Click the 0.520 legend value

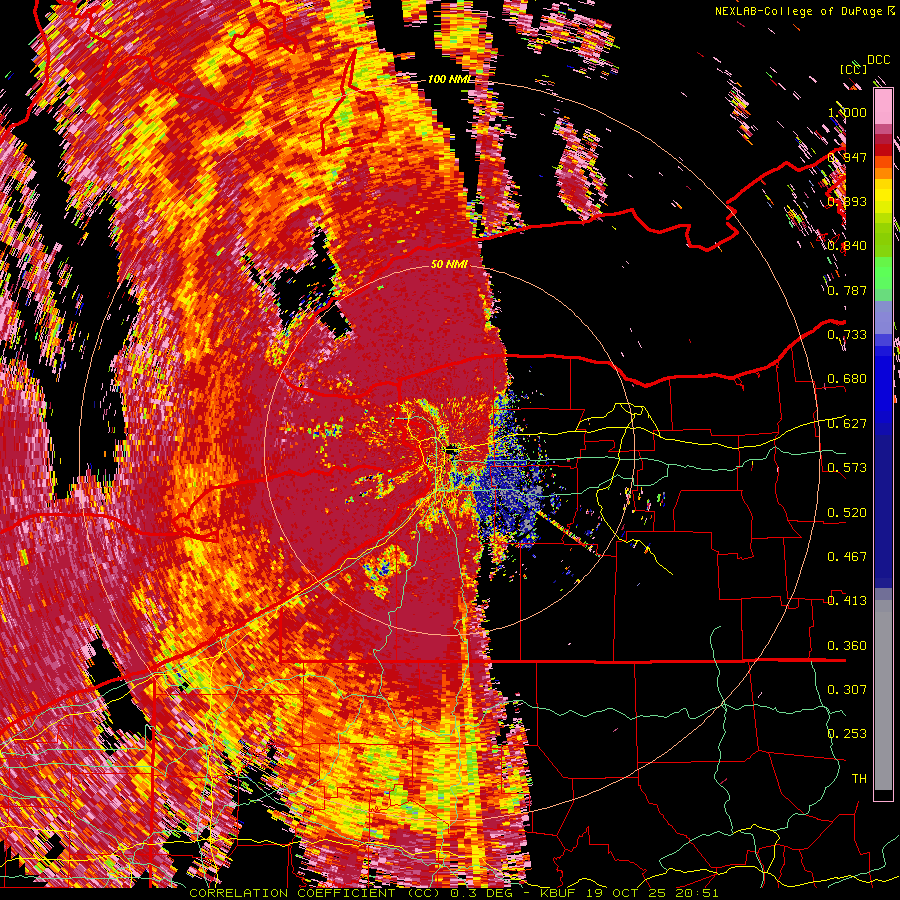[x=847, y=513]
